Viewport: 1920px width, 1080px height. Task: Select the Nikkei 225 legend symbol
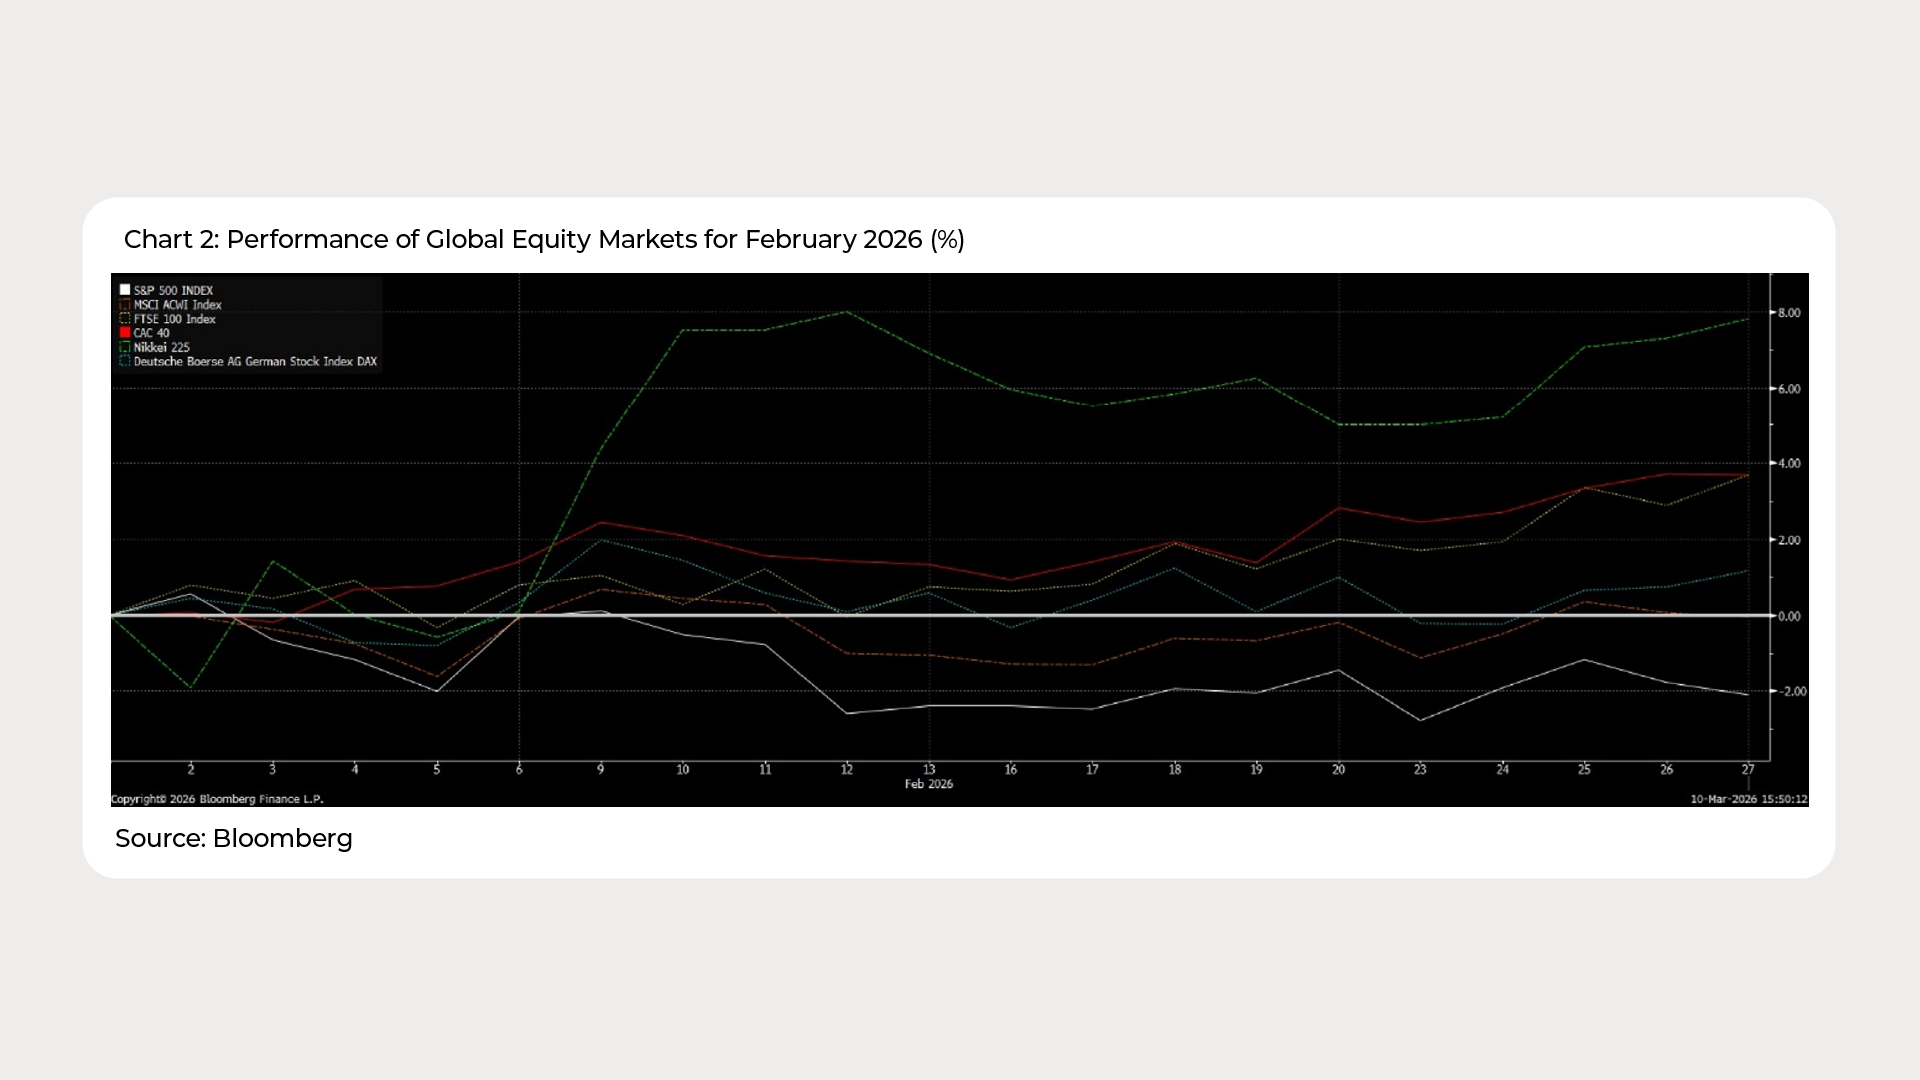(125, 347)
